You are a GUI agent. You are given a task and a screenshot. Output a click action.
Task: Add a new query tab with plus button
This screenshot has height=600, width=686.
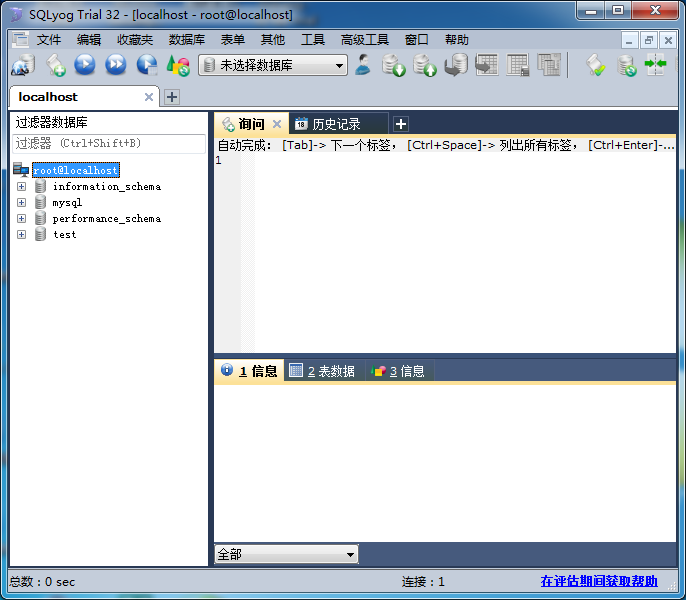[x=401, y=124]
